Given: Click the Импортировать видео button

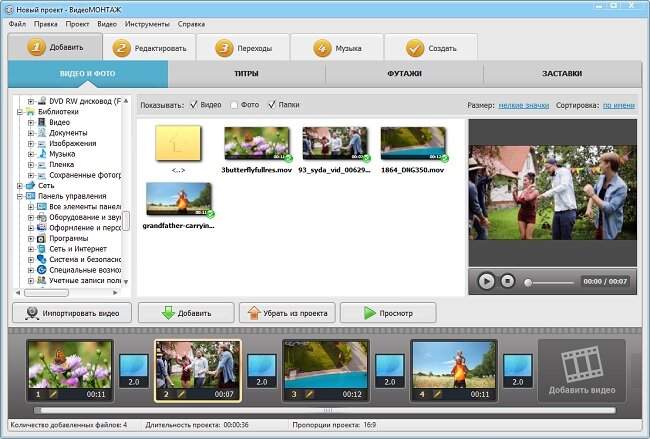Looking at the screenshot, I should 72,313.
